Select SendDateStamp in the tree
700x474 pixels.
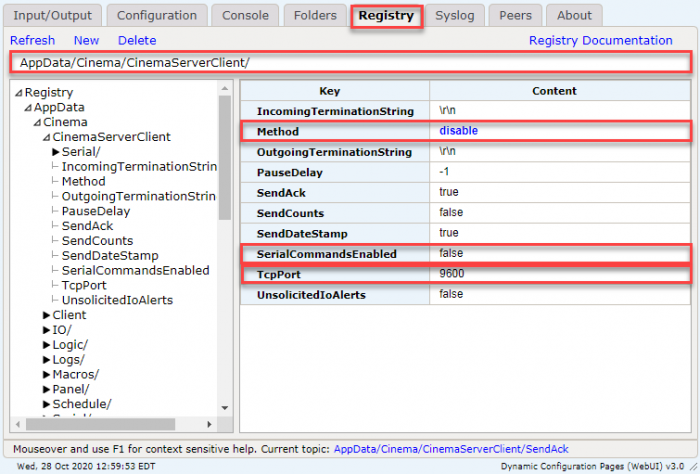110,256
